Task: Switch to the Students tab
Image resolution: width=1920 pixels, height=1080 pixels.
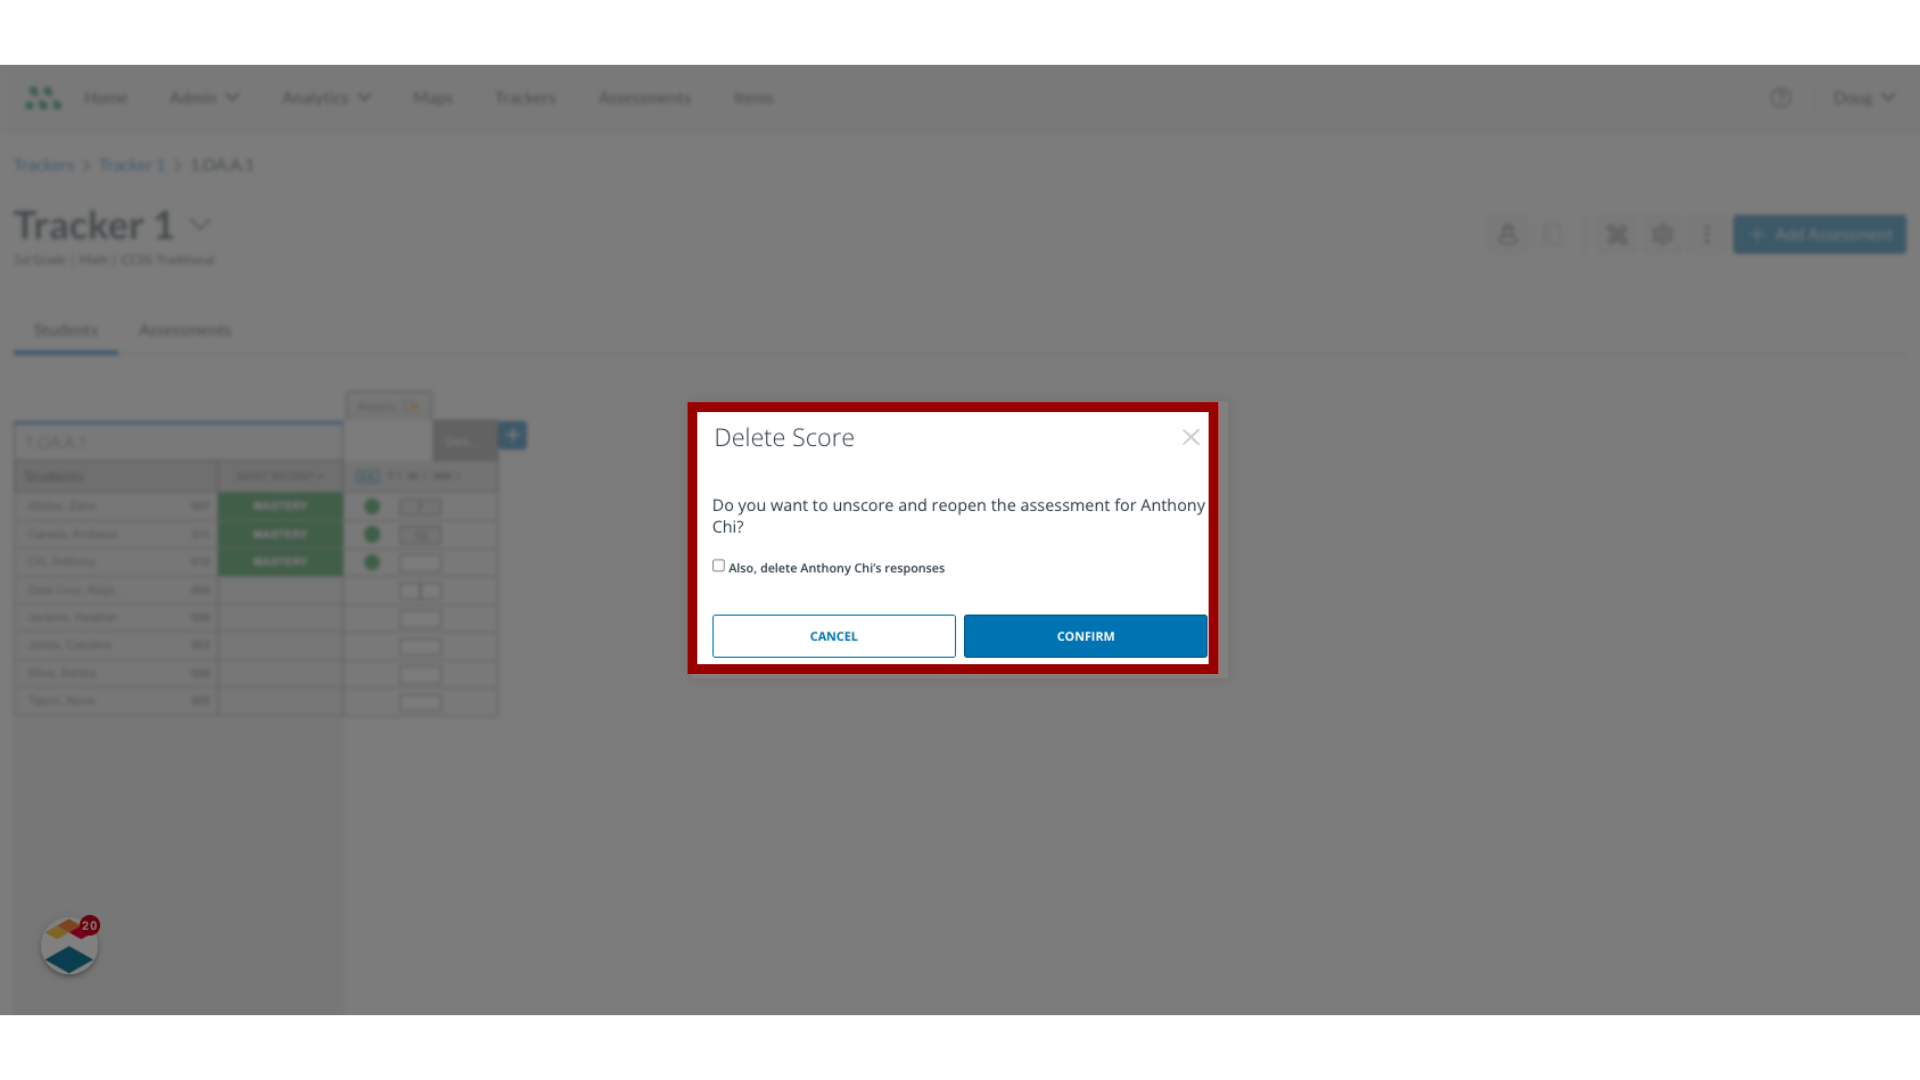Action: pos(66,328)
